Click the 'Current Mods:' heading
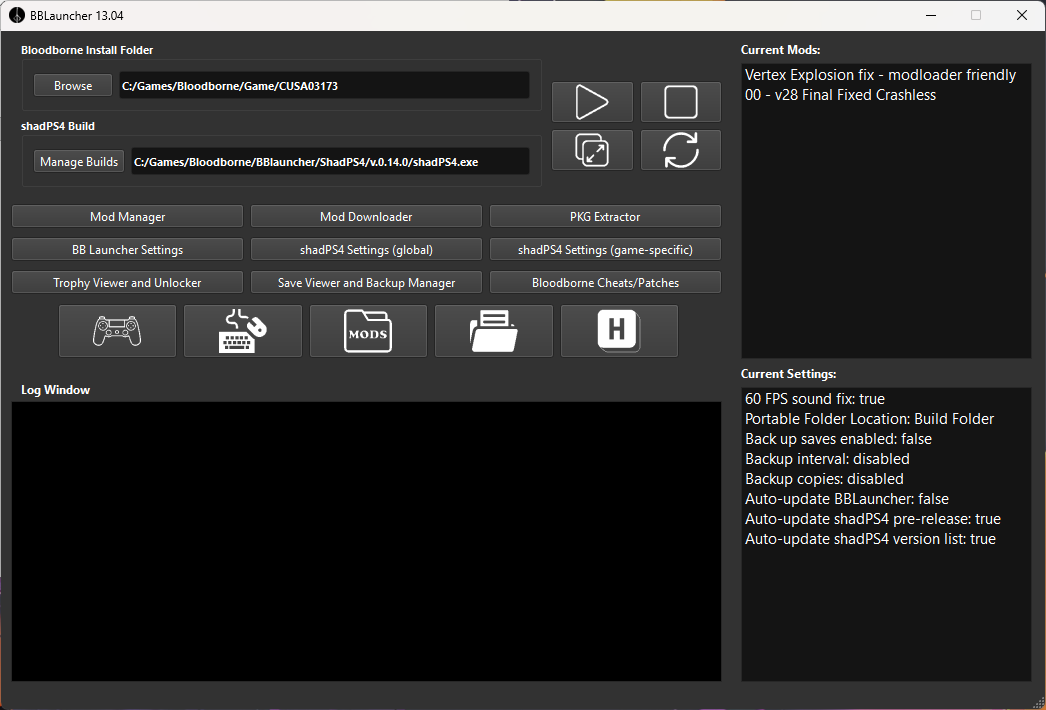Viewport: 1046px width, 710px height. [x=780, y=50]
